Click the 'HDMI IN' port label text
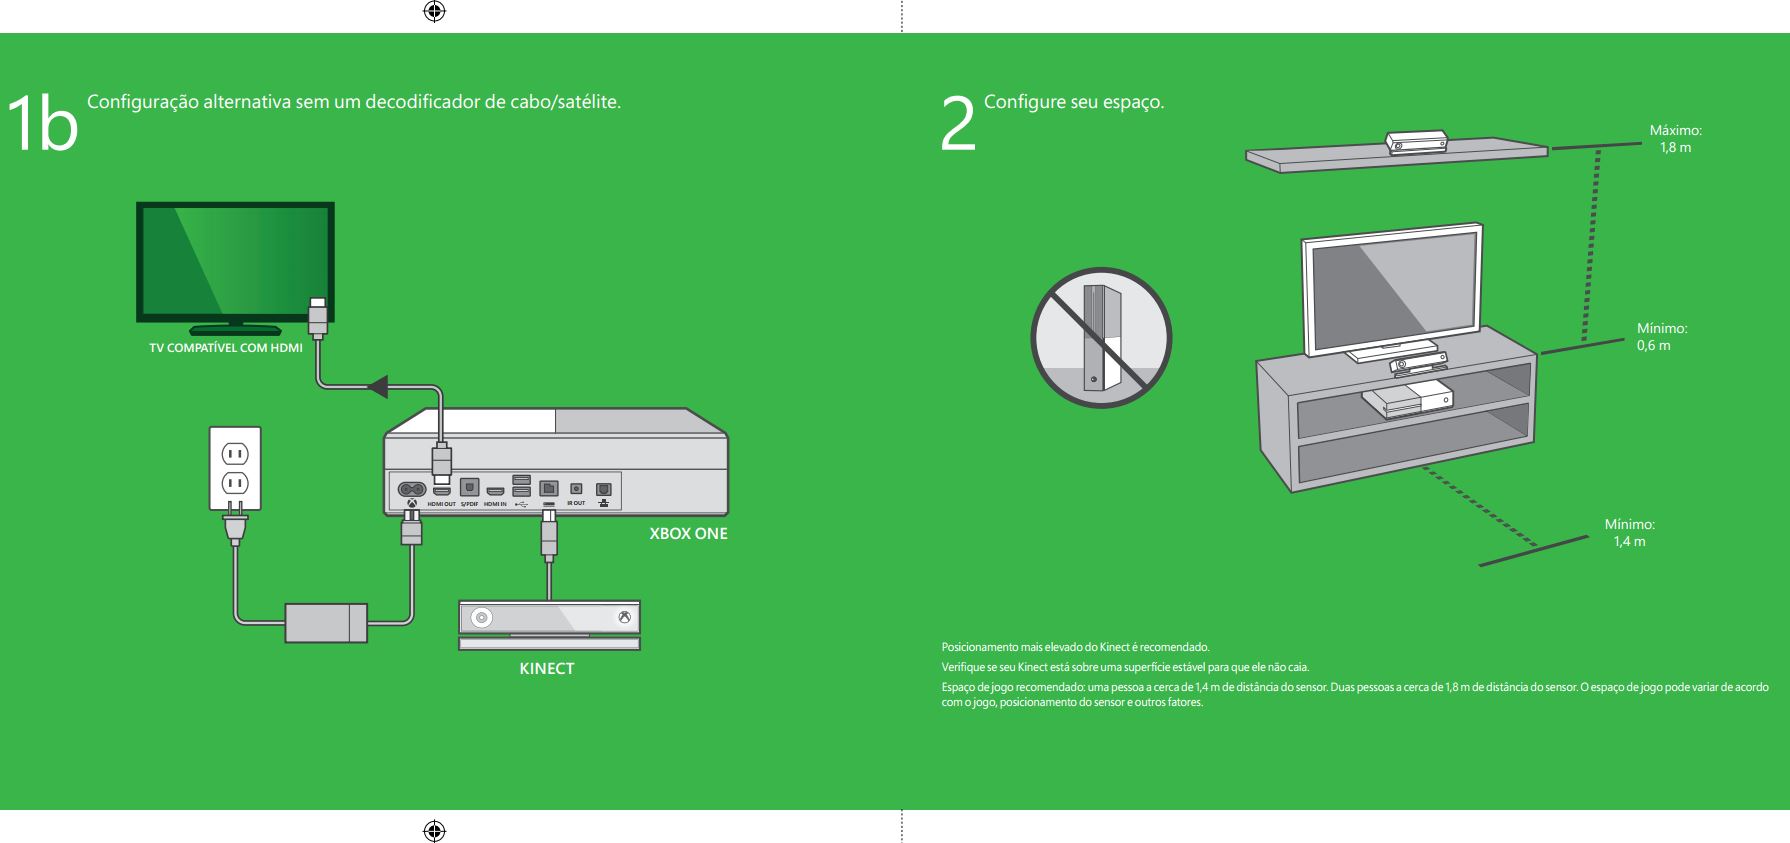This screenshot has height=843, width=1790. pos(496,504)
